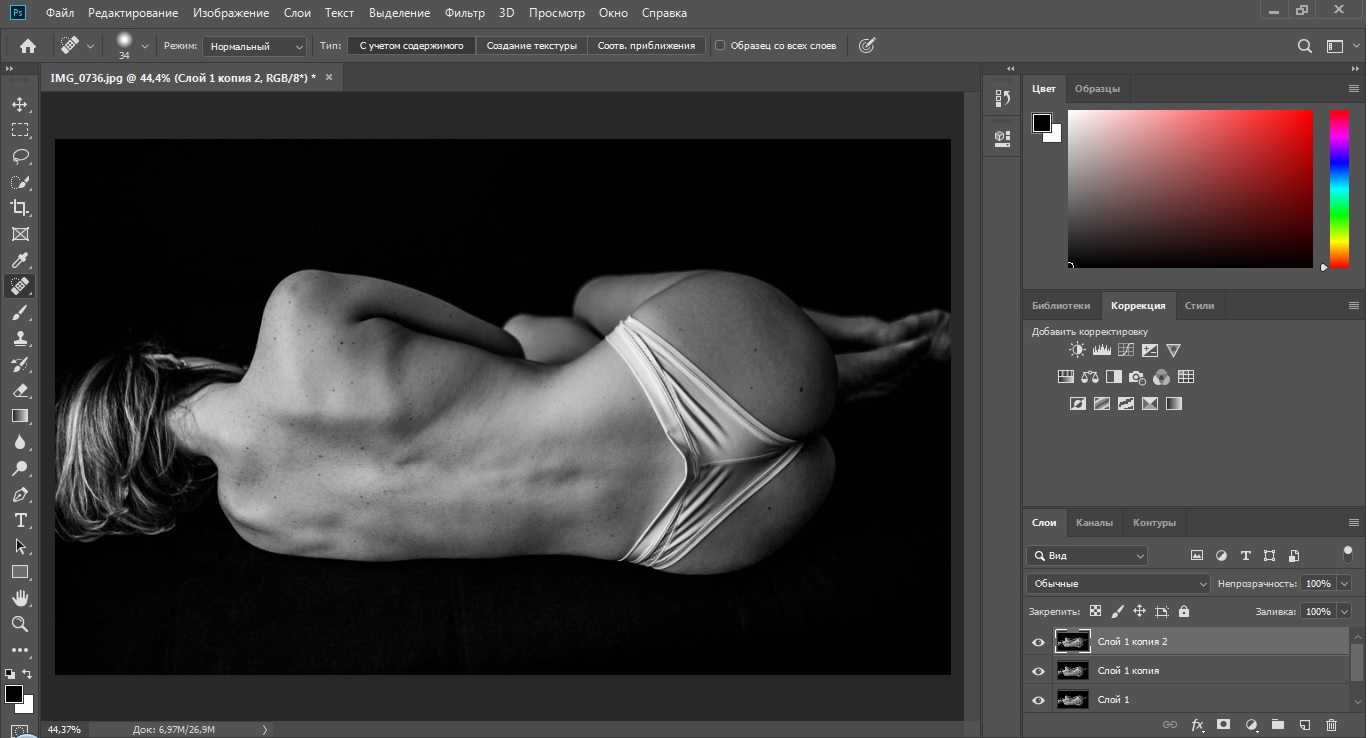Click the hue spectrum slider
Image resolution: width=1368 pixels, height=738 pixels.
[1339, 189]
